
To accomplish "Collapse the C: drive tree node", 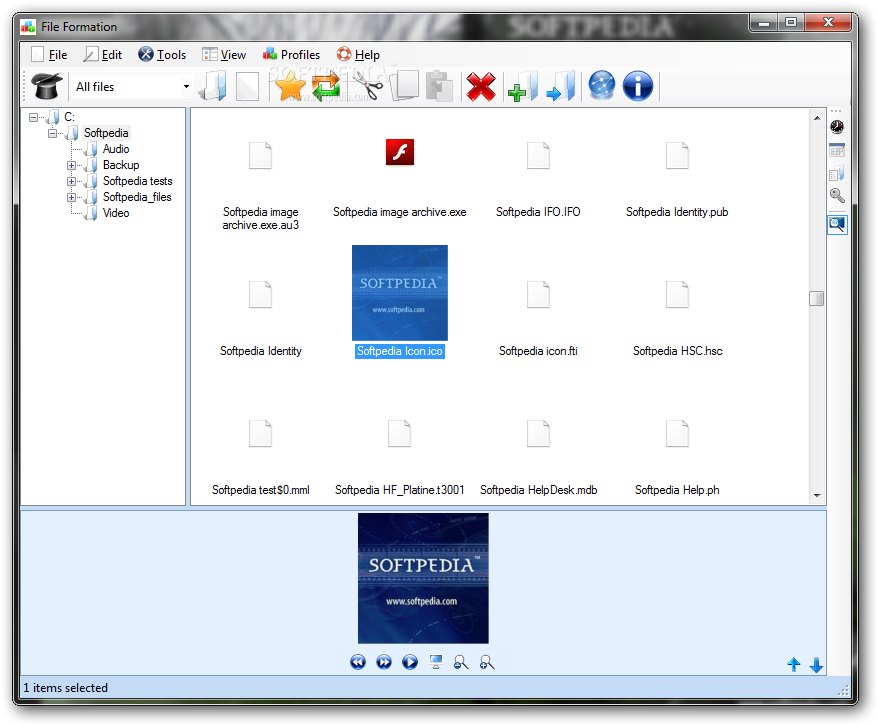I will tap(34, 117).
